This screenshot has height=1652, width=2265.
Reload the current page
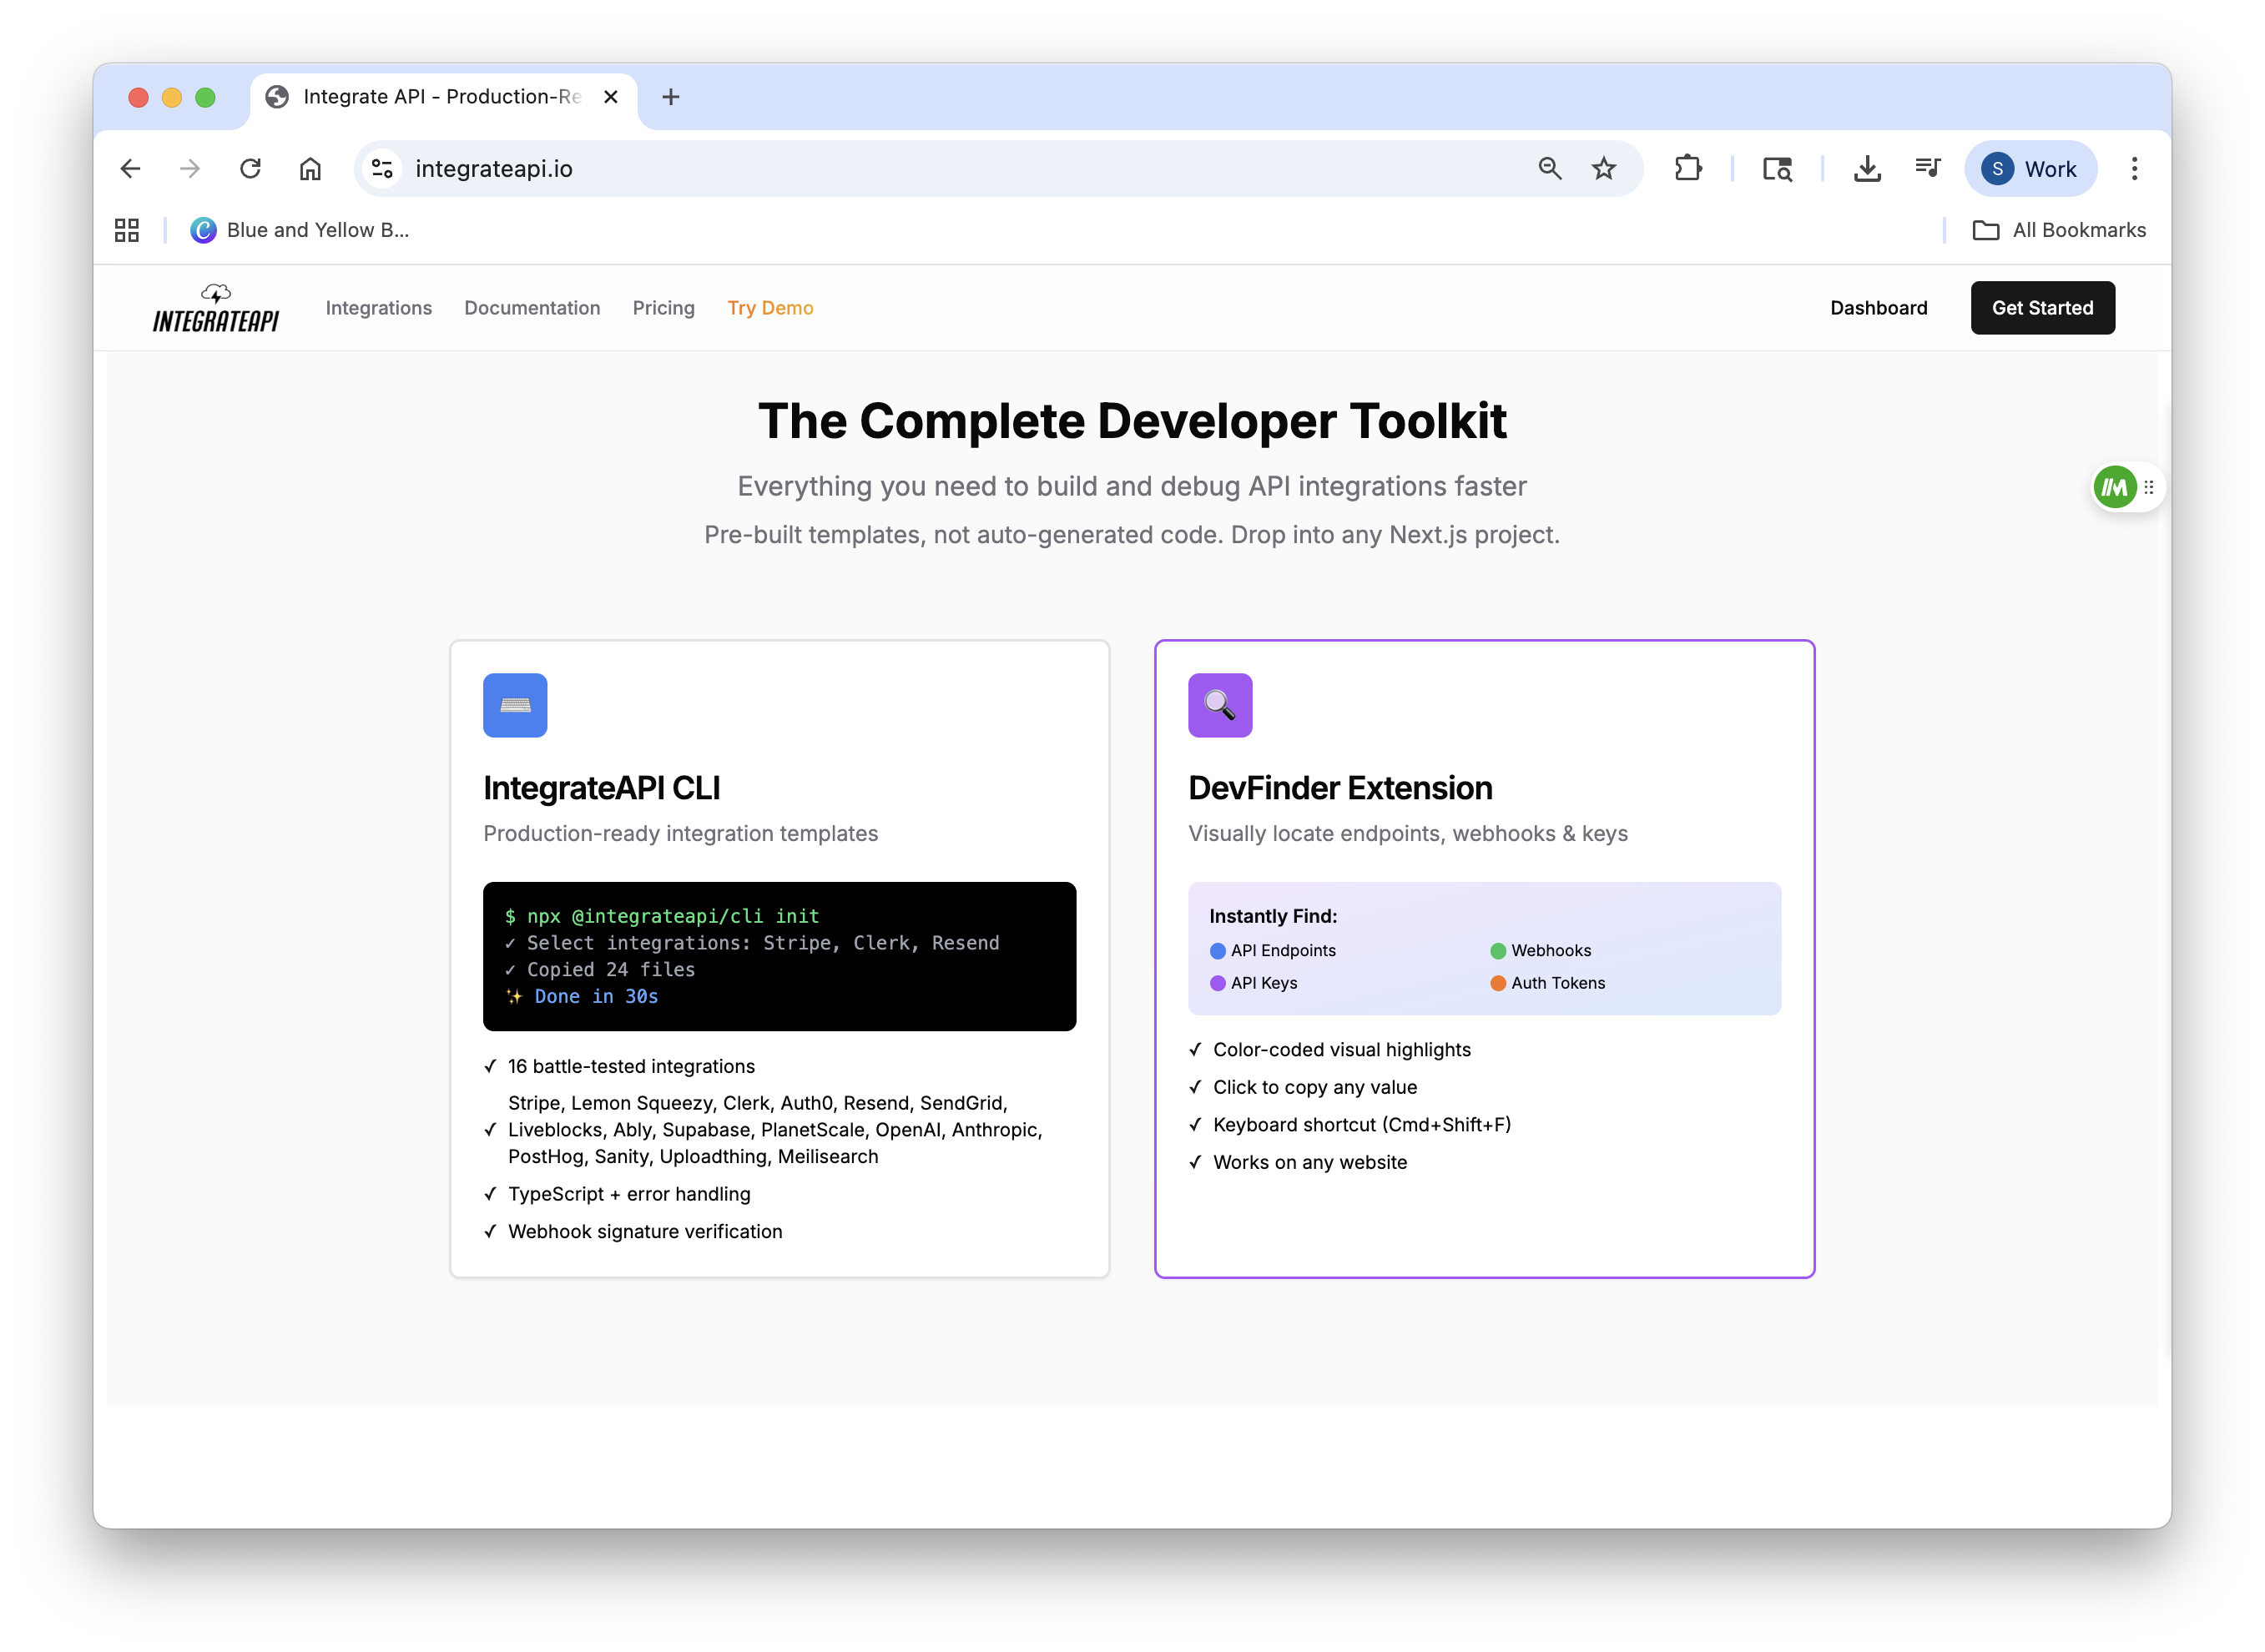pyautogui.click(x=250, y=168)
